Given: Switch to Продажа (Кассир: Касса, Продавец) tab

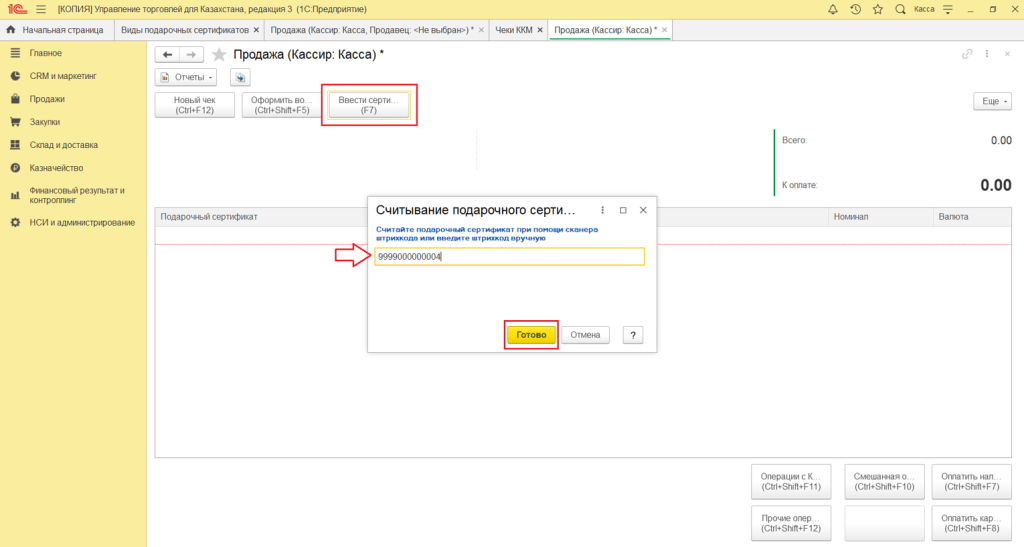Looking at the screenshot, I should tap(372, 30).
